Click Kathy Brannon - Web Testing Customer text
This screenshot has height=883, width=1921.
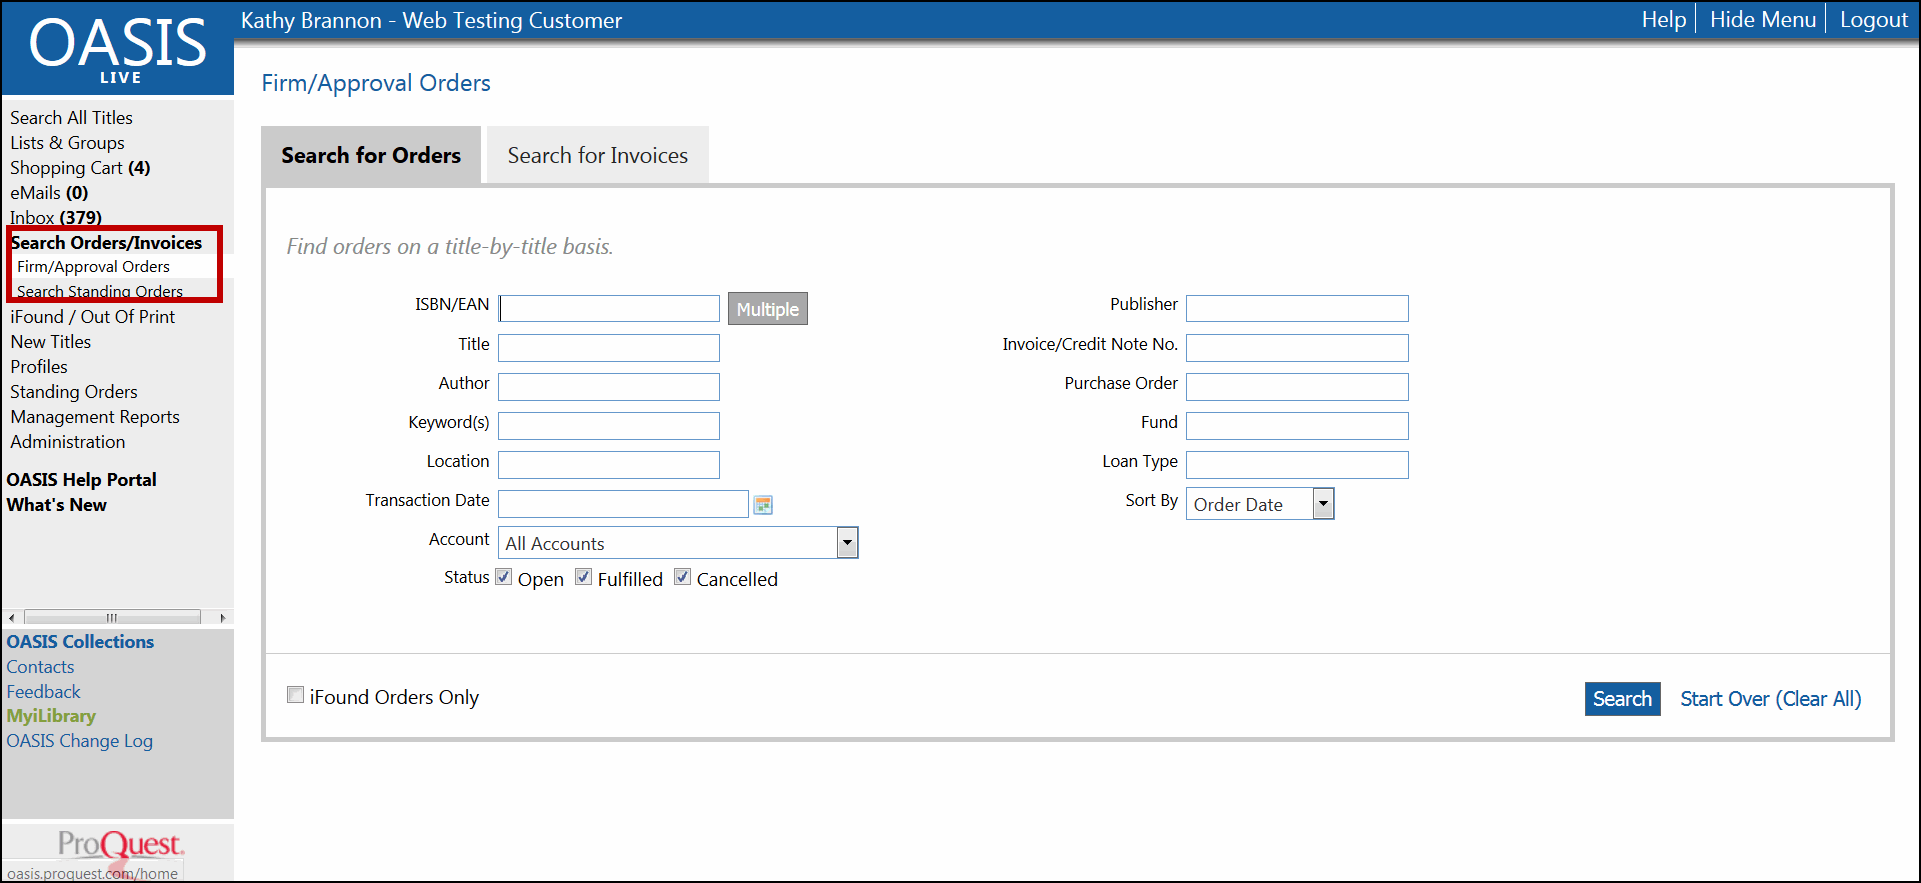point(431,20)
